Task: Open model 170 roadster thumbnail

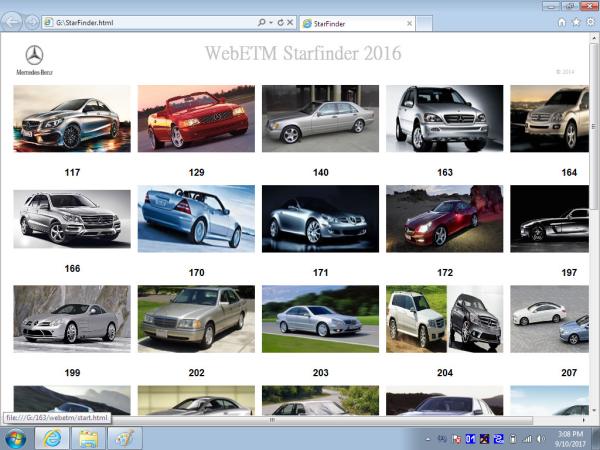Action: pos(196,219)
